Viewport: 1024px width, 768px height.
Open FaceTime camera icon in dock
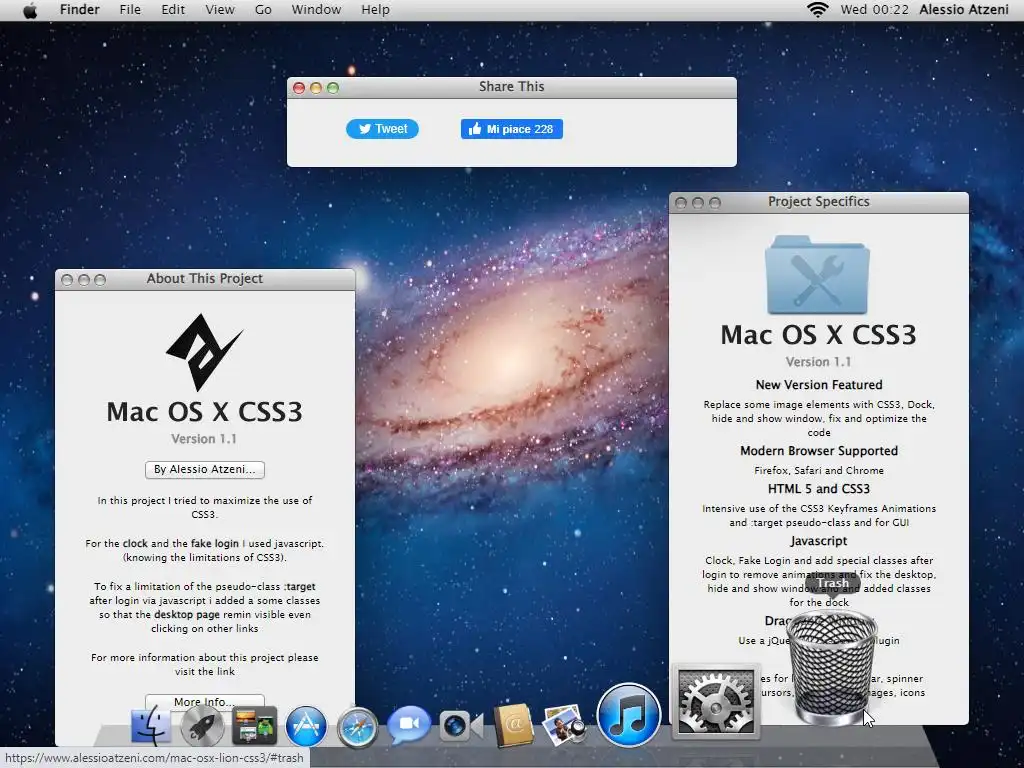[461, 725]
